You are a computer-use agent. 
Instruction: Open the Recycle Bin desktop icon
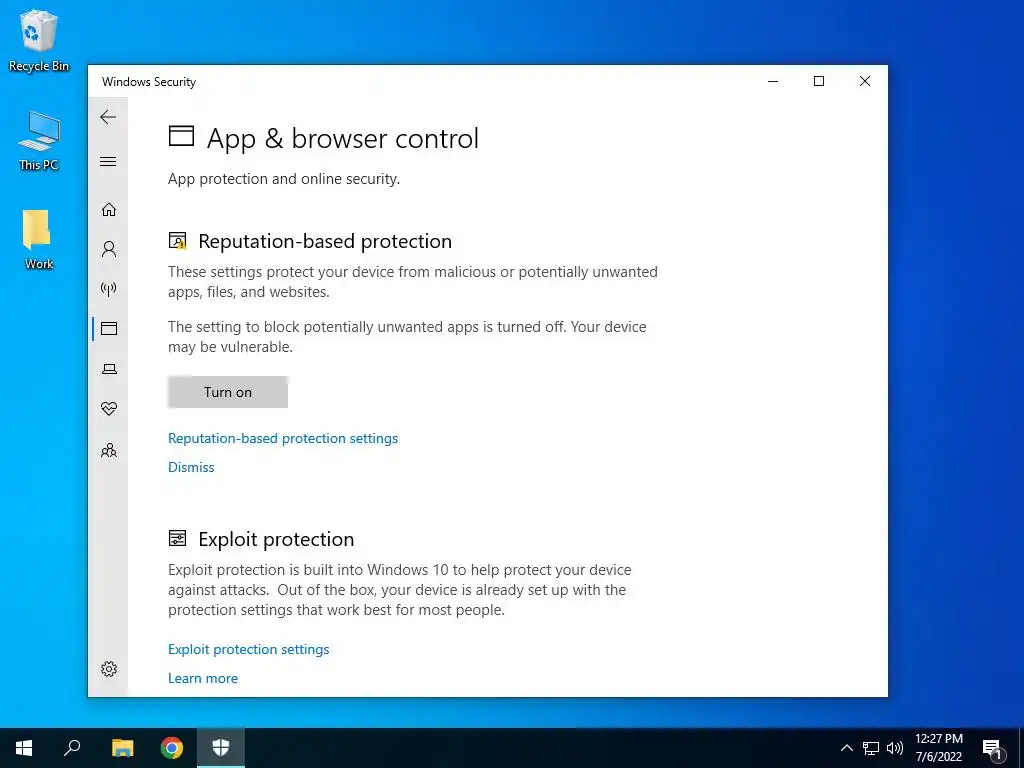[x=39, y=40]
